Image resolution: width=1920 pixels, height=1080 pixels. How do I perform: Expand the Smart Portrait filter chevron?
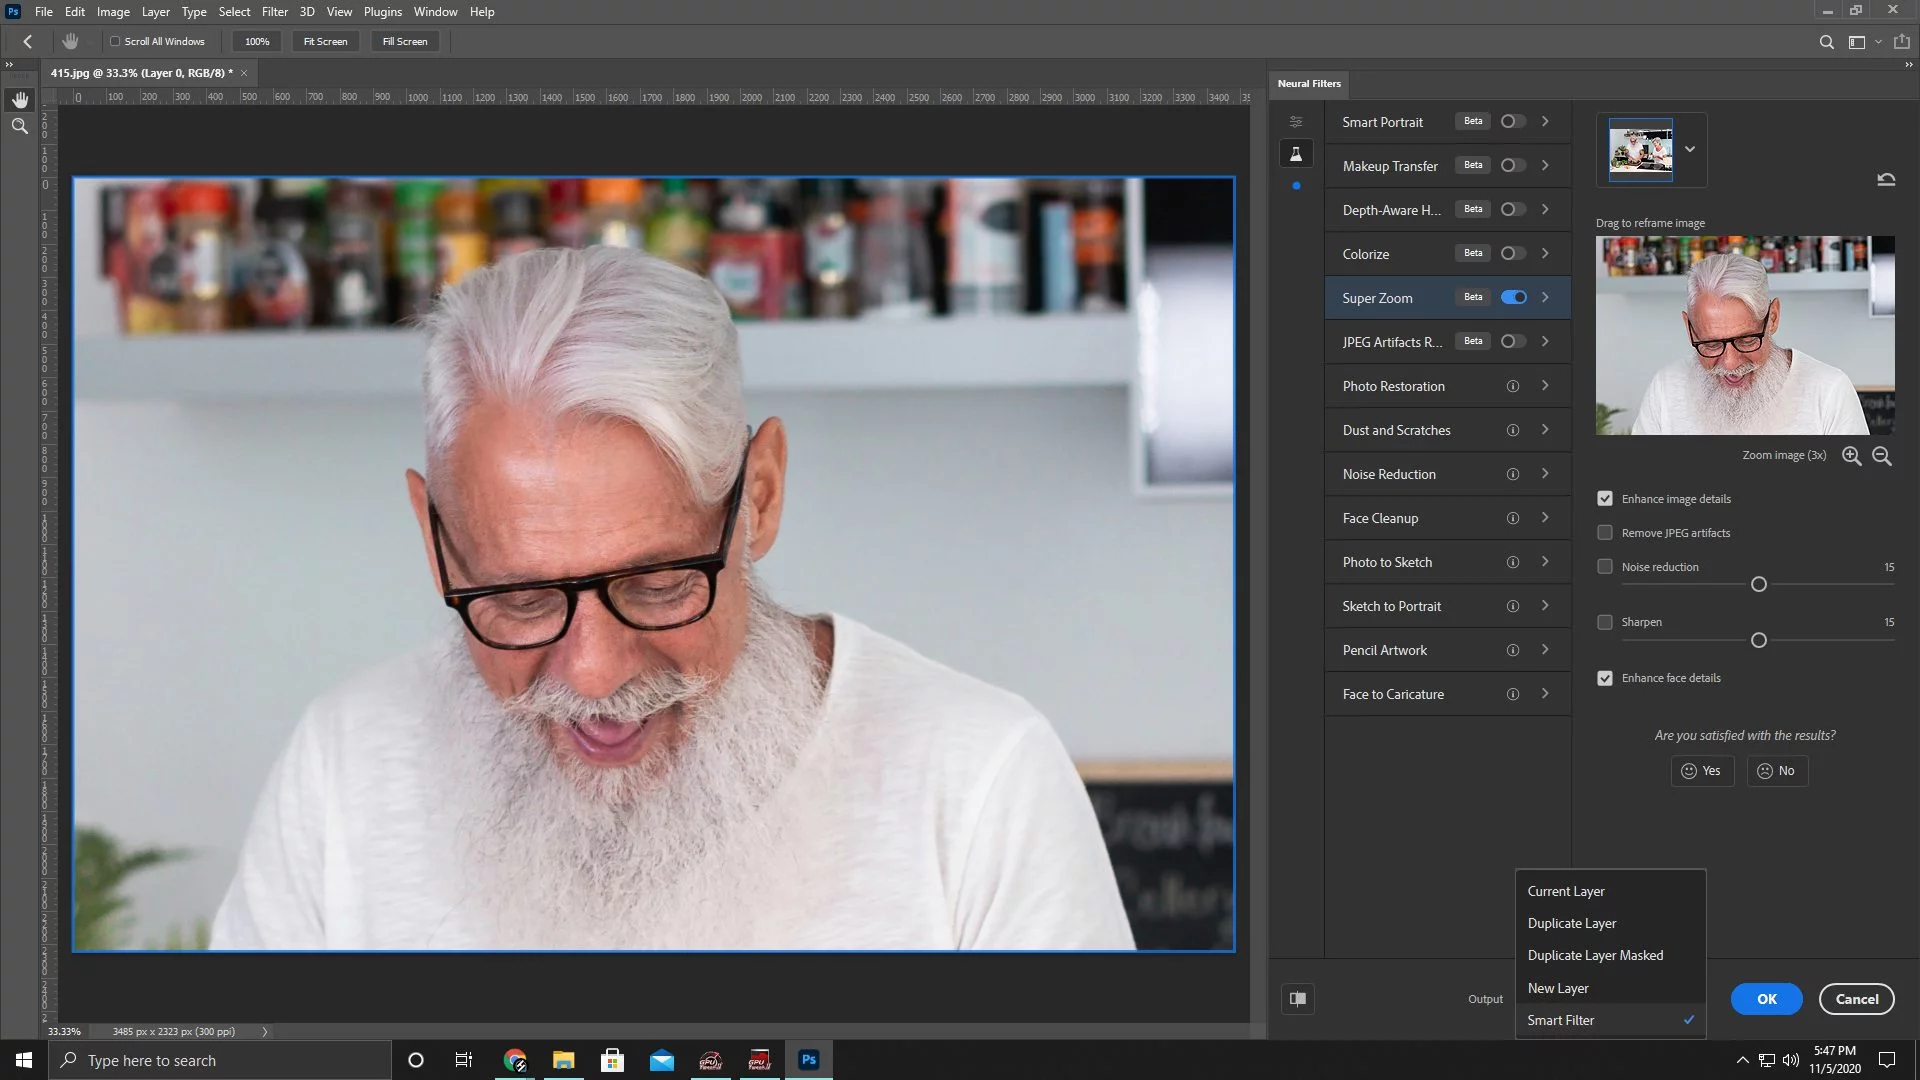(x=1545, y=121)
